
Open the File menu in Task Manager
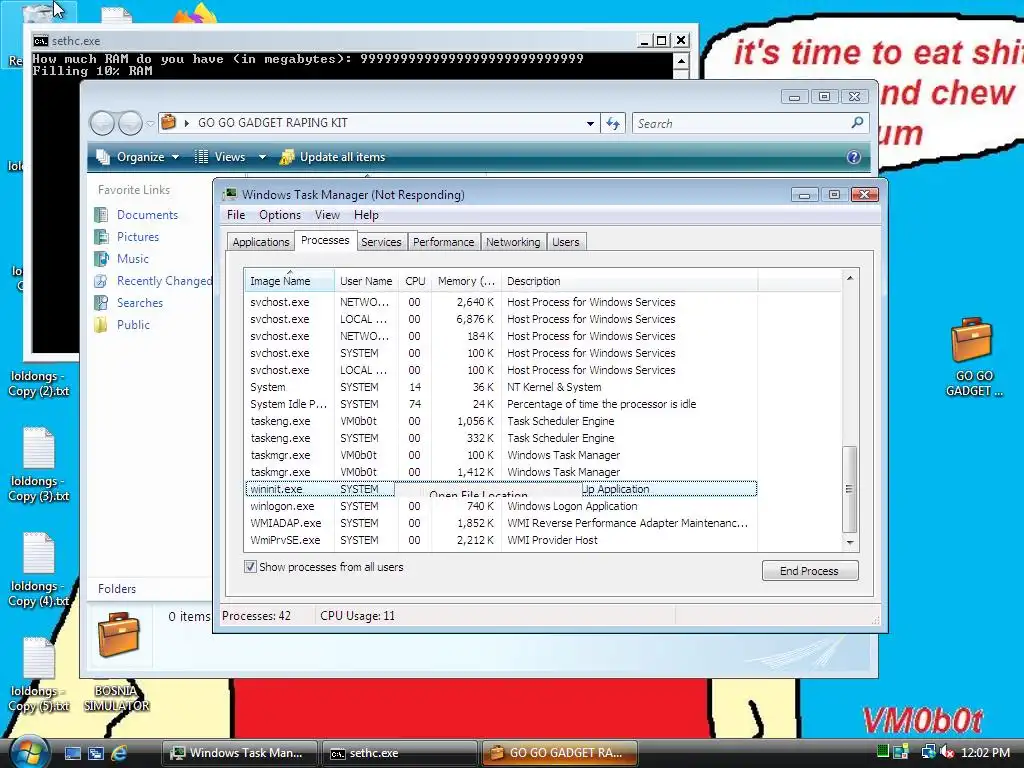coord(236,215)
